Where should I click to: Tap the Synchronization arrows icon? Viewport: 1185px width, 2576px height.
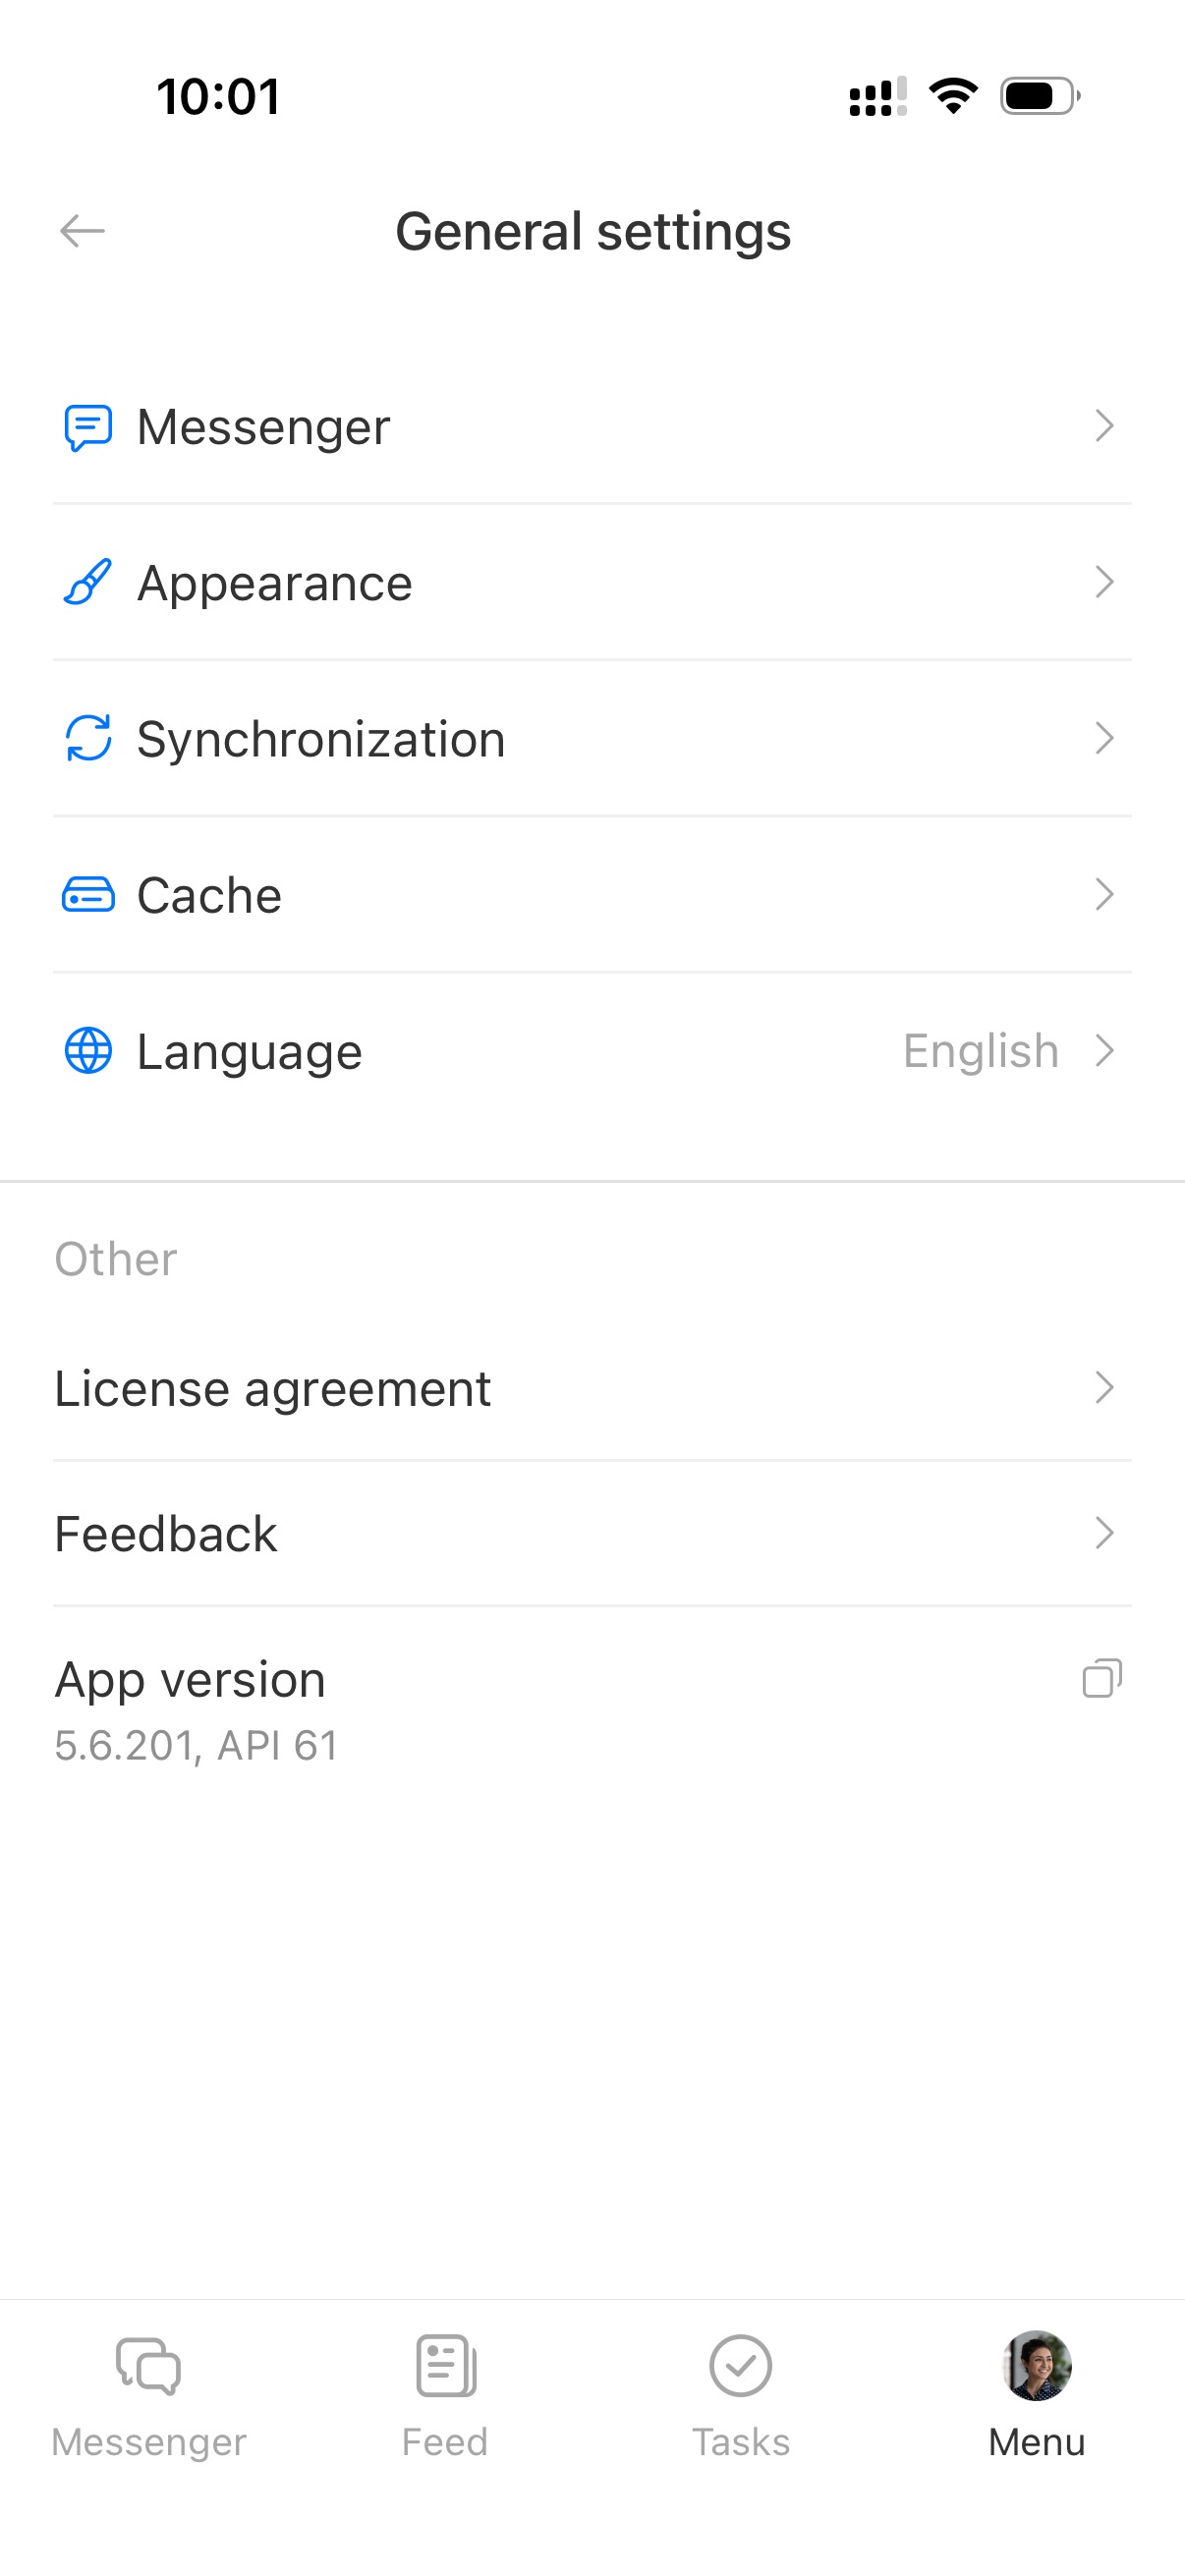tap(88, 739)
